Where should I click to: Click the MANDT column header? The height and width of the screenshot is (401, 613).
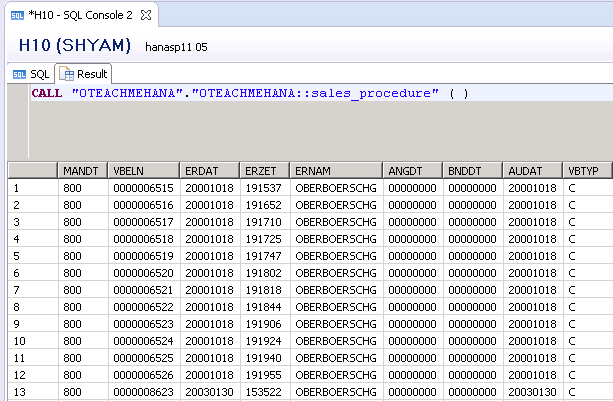click(x=82, y=171)
